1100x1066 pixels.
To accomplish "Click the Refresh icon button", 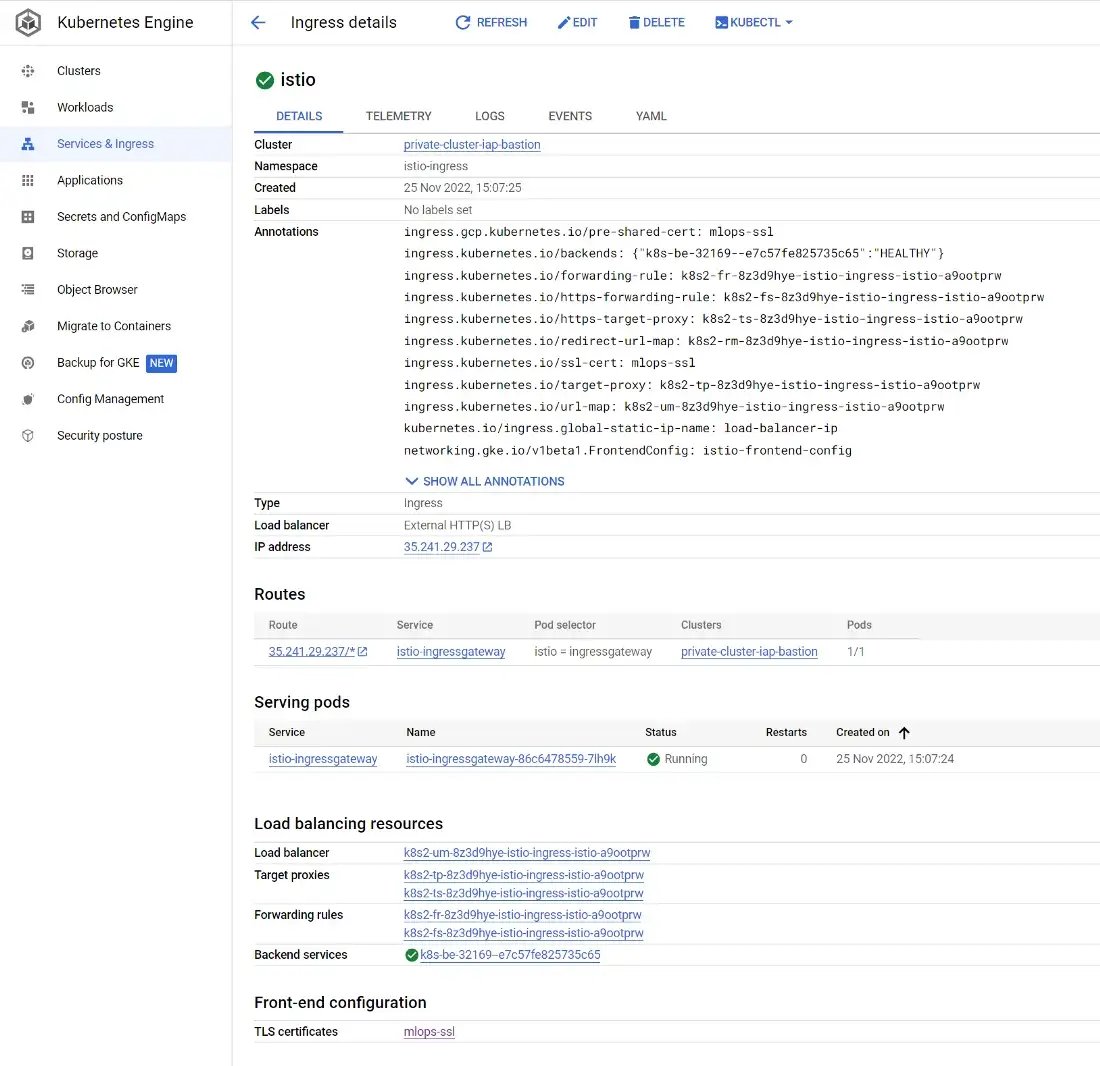I will 463,22.
